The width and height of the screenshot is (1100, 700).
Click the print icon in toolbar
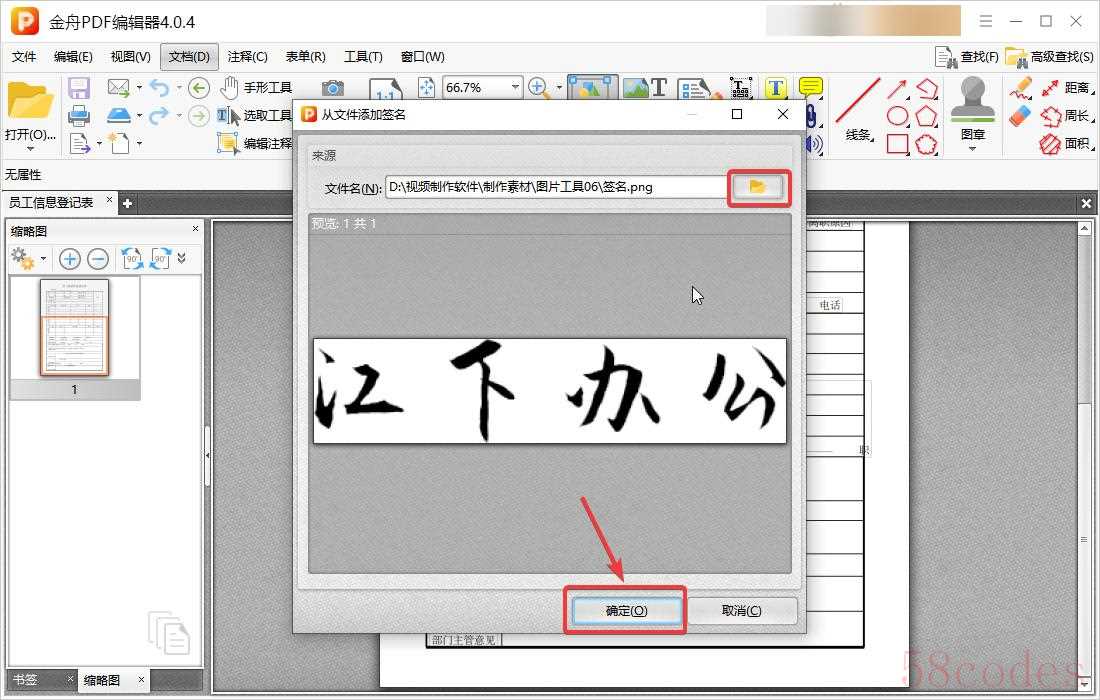pyautogui.click(x=79, y=116)
